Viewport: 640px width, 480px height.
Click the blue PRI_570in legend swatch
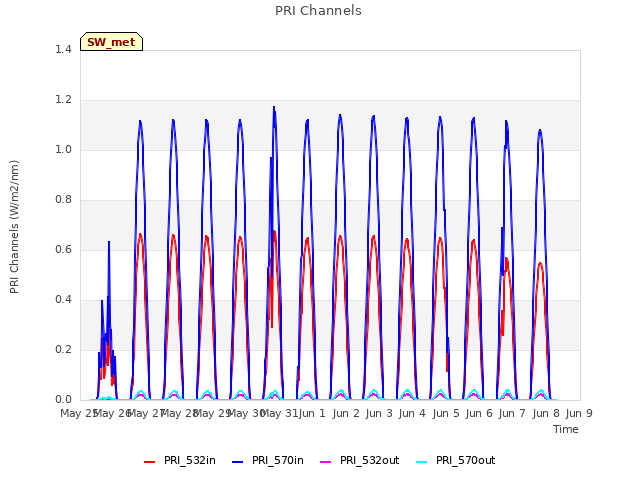238,462
